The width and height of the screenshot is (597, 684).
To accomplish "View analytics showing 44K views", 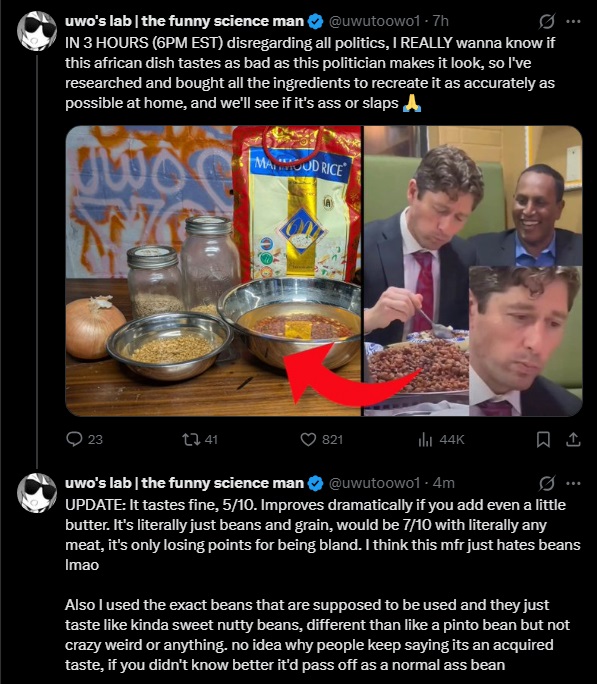I will (x=441, y=439).
